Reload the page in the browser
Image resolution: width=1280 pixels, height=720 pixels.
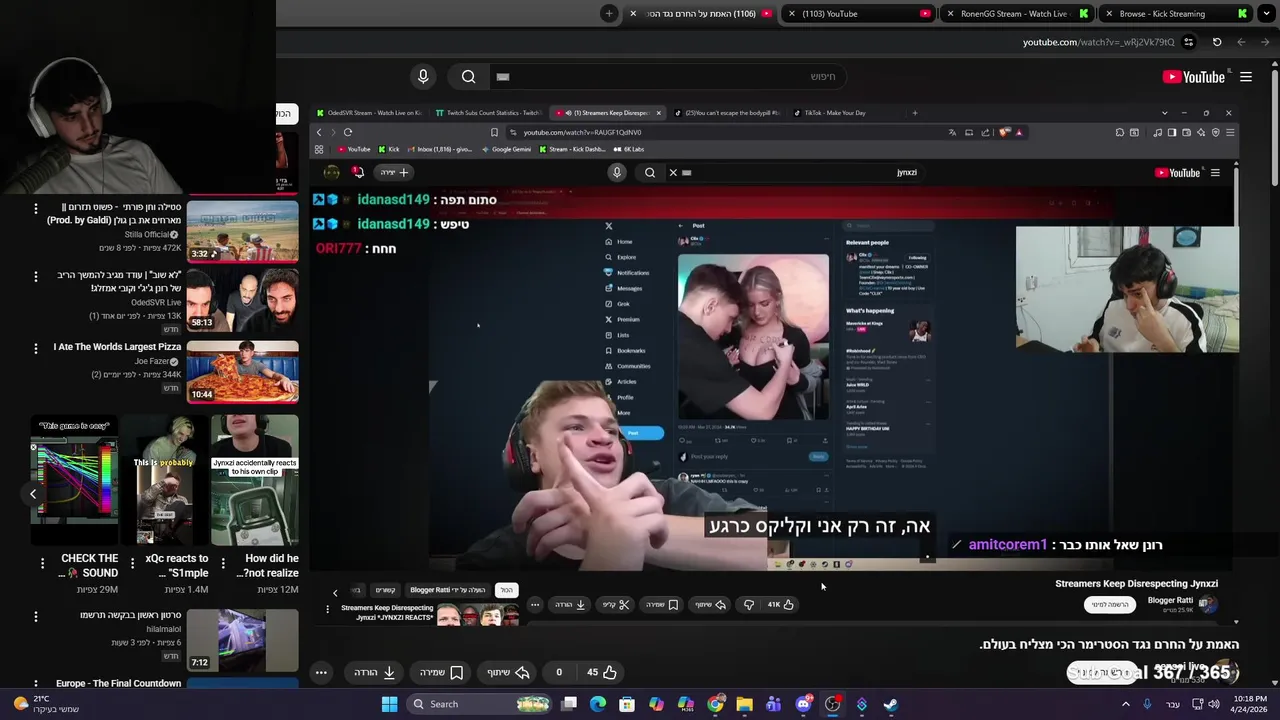[x=1217, y=42]
